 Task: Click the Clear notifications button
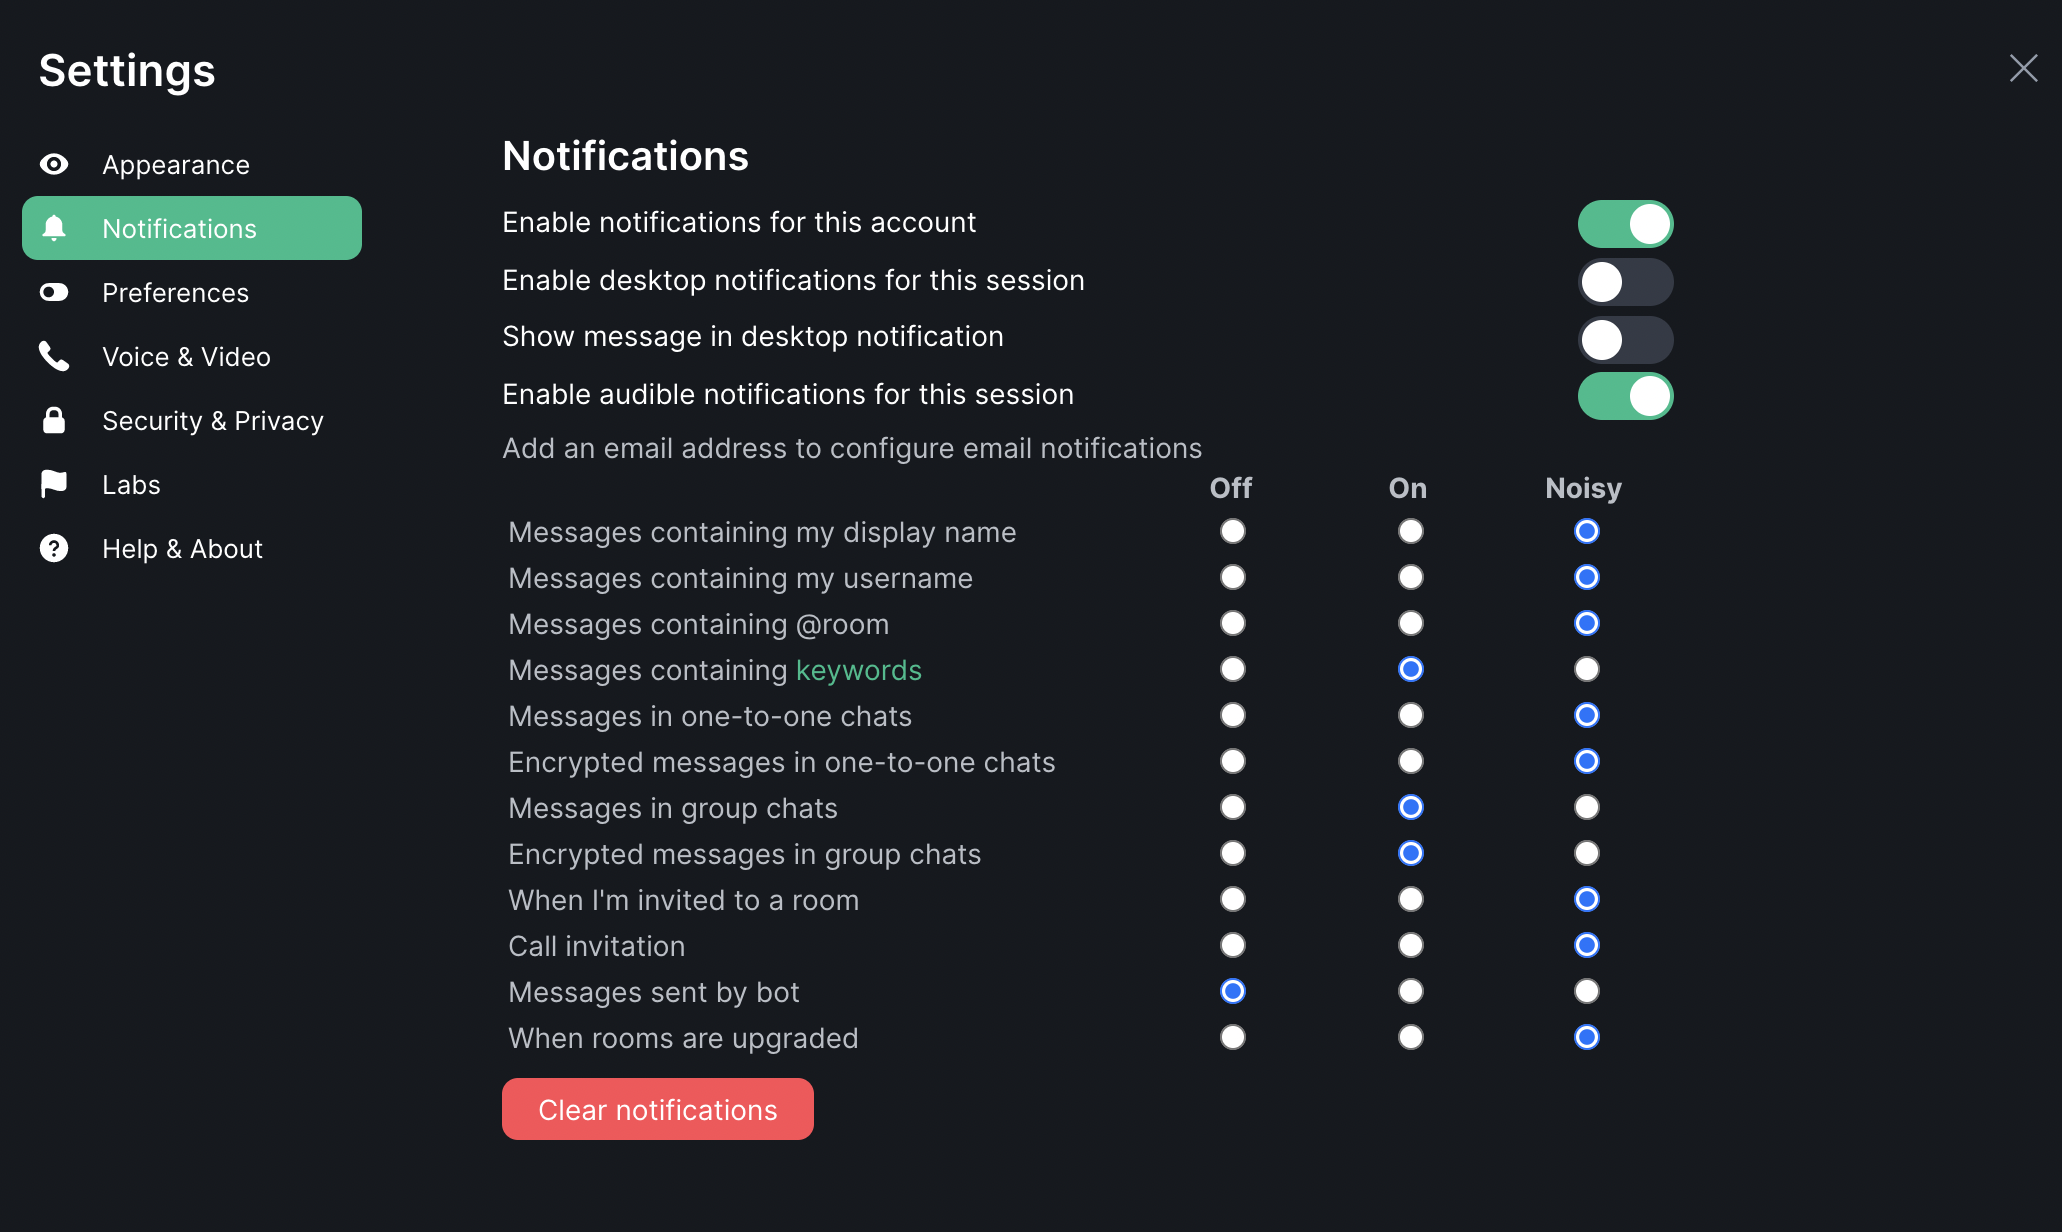click(658, 1109)
